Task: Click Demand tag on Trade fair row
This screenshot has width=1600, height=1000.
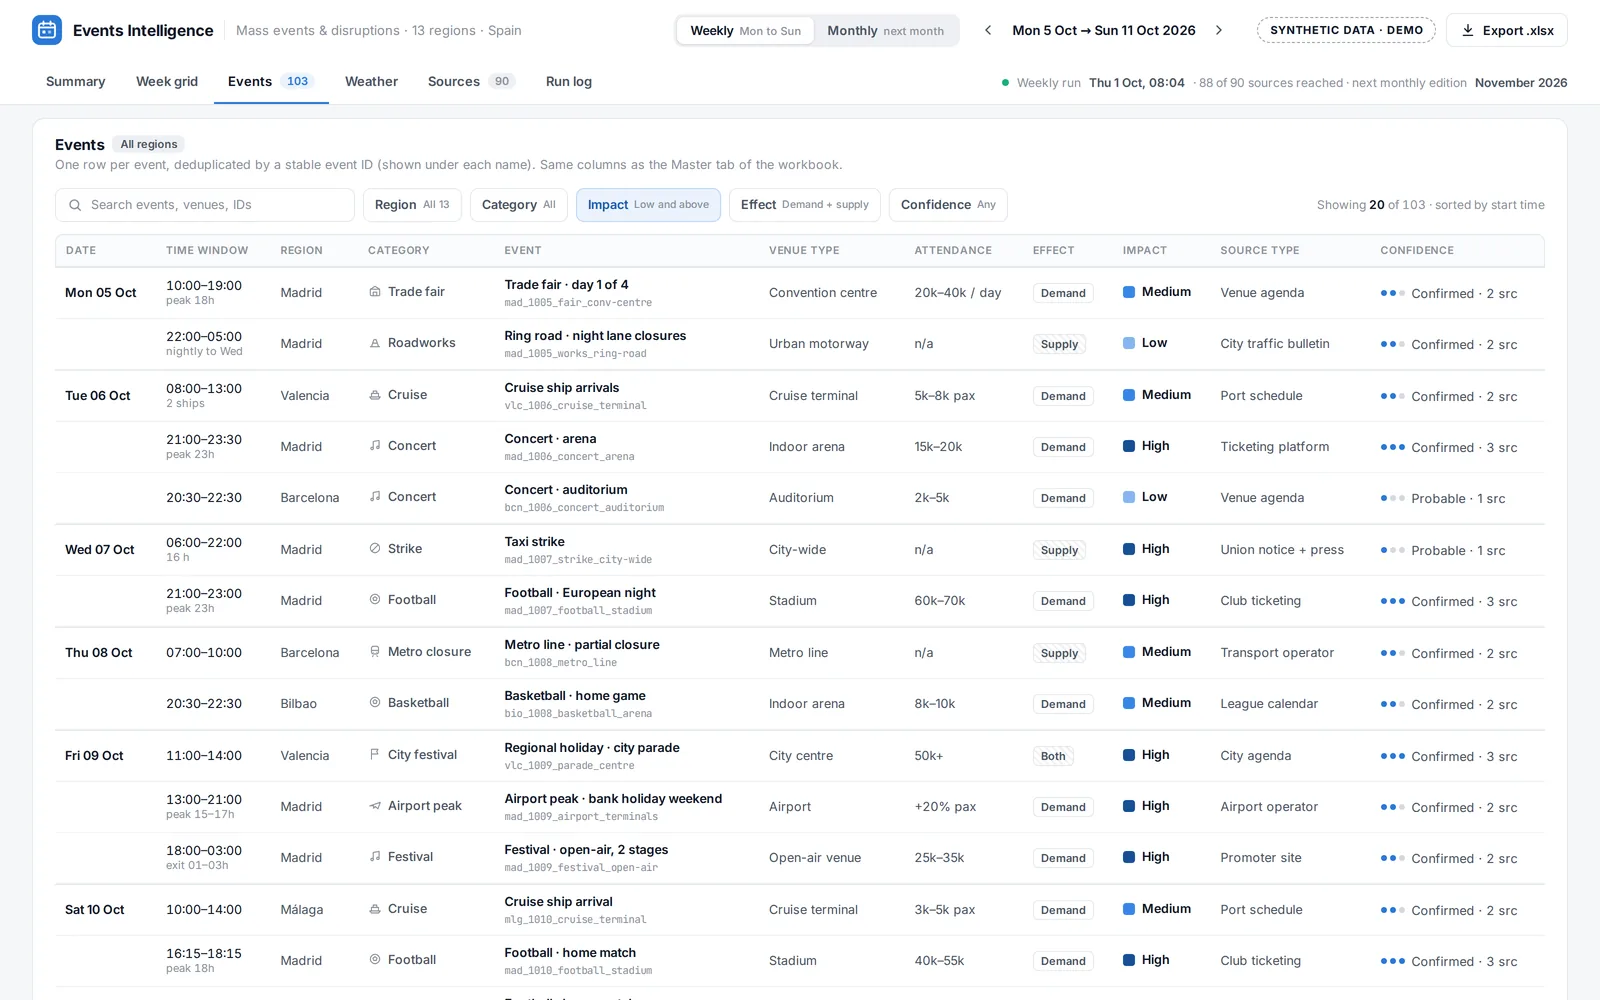Action: pos(1063,293)
